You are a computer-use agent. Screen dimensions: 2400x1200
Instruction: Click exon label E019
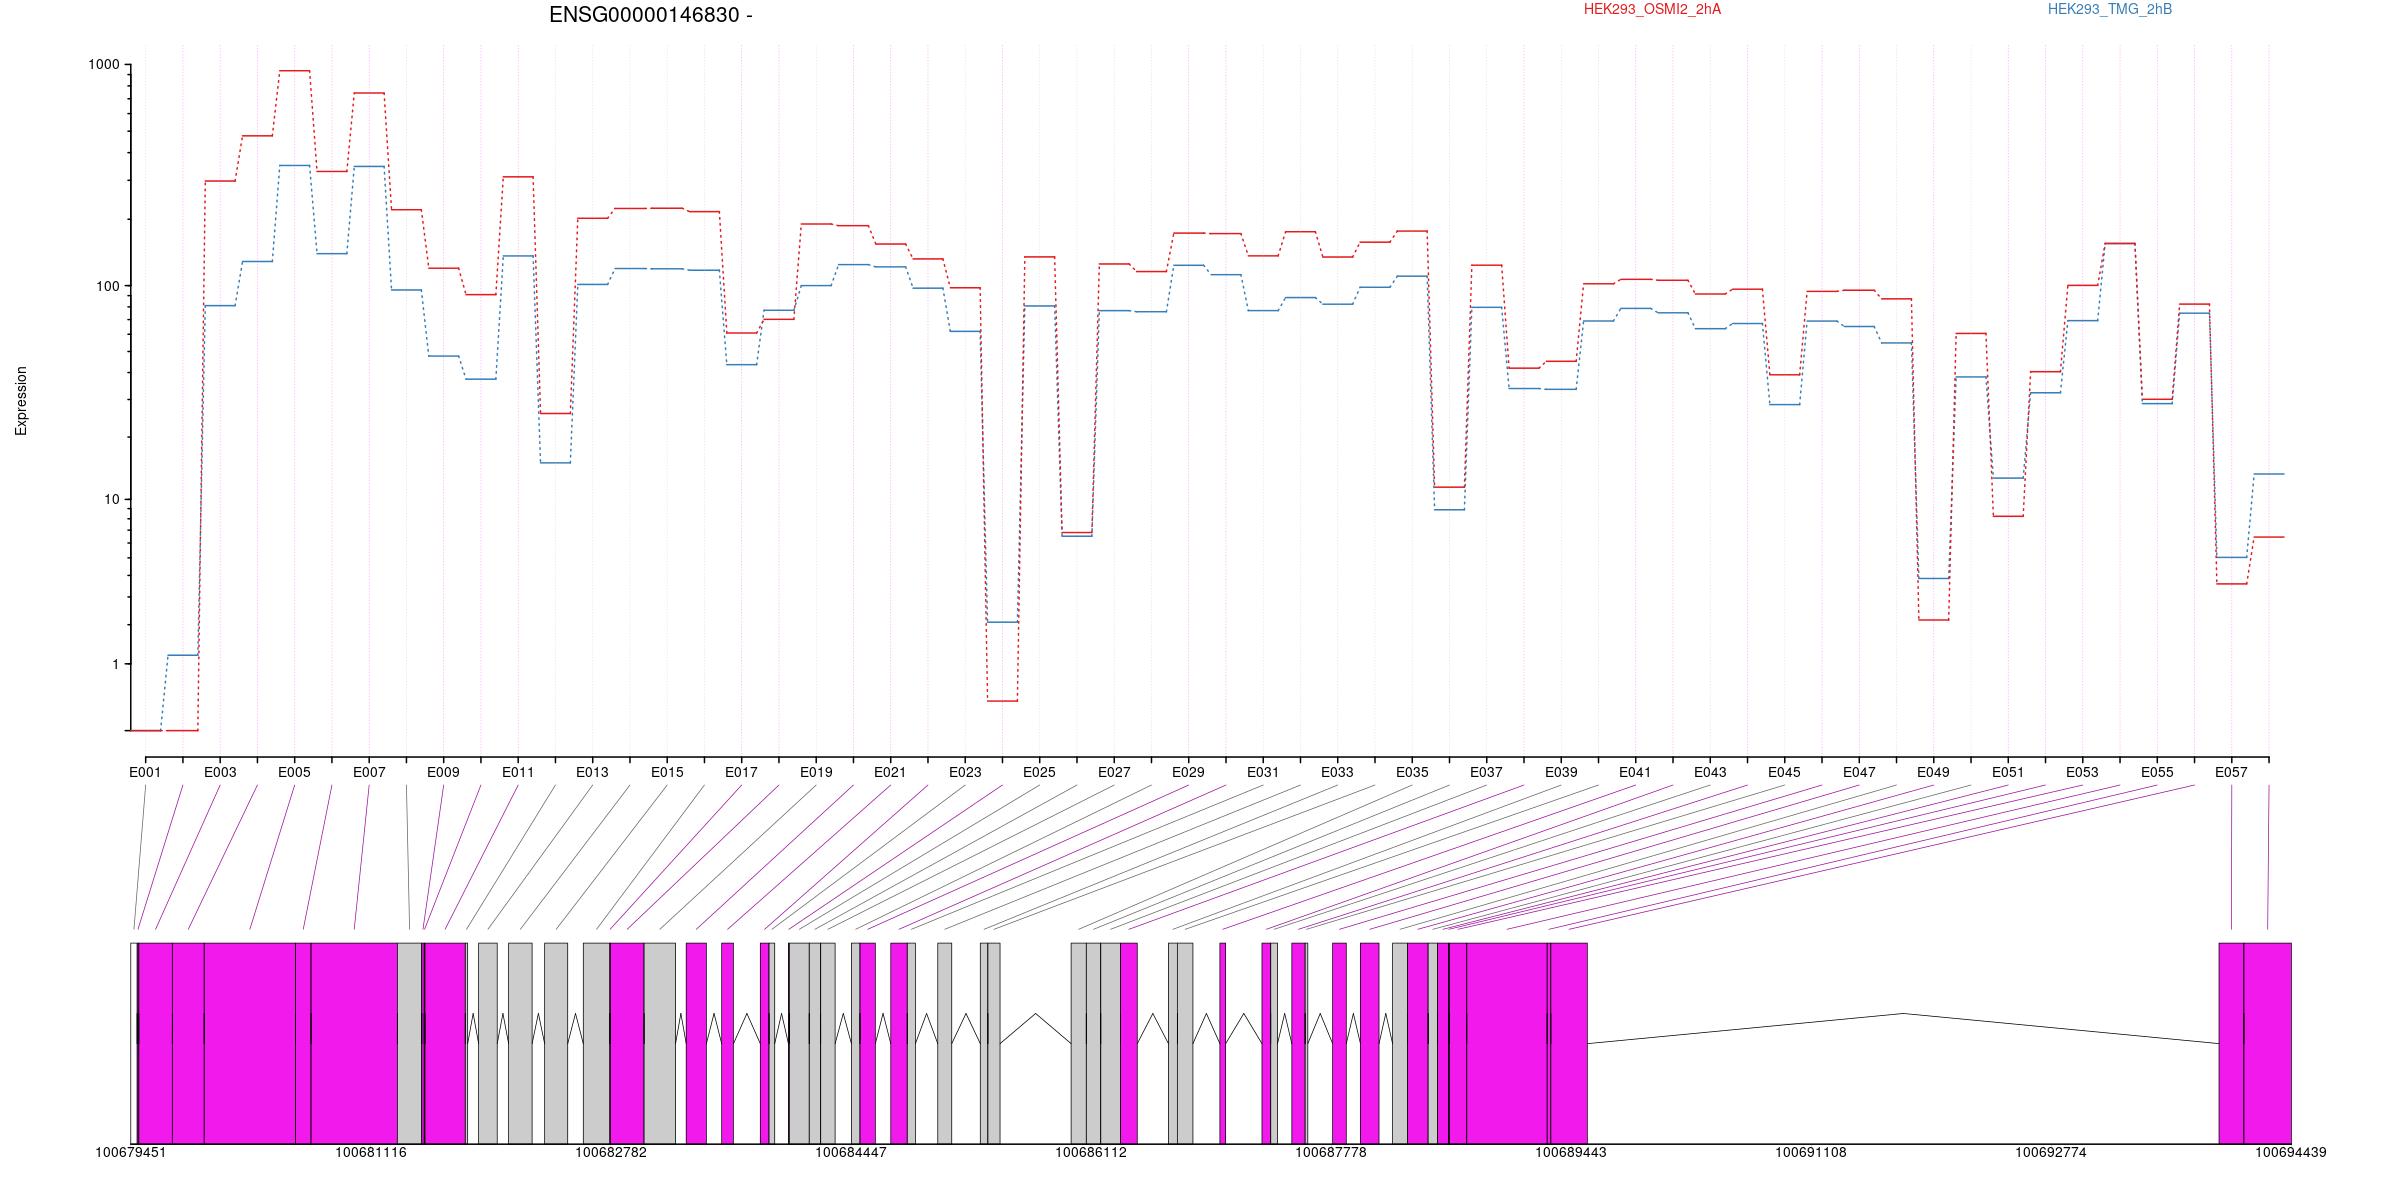(x=816, y=772)
